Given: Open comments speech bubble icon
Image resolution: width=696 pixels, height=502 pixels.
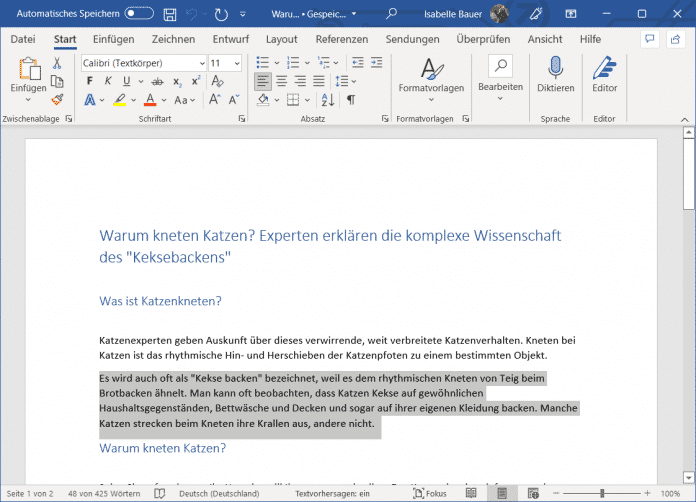Looking at the screenshot, I should tap(650, 39).
